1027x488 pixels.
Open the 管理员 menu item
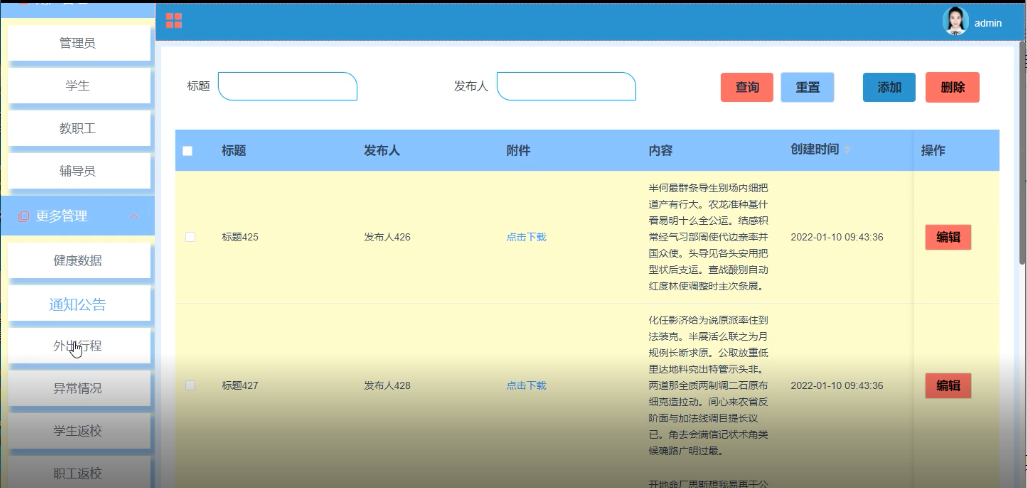click(x=78, y=43)
